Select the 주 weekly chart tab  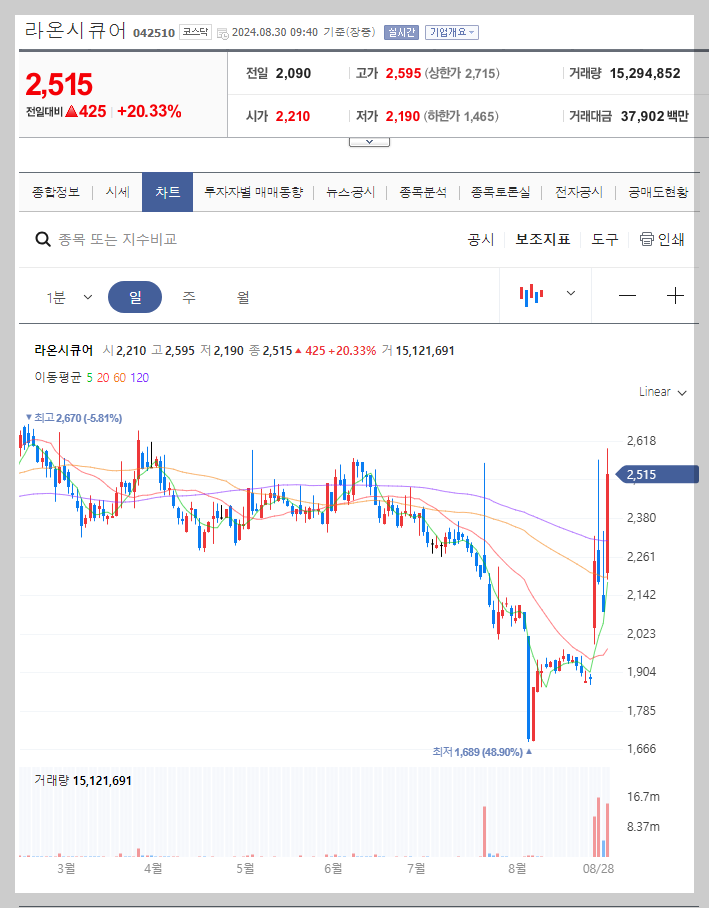[x=190, y=295]
